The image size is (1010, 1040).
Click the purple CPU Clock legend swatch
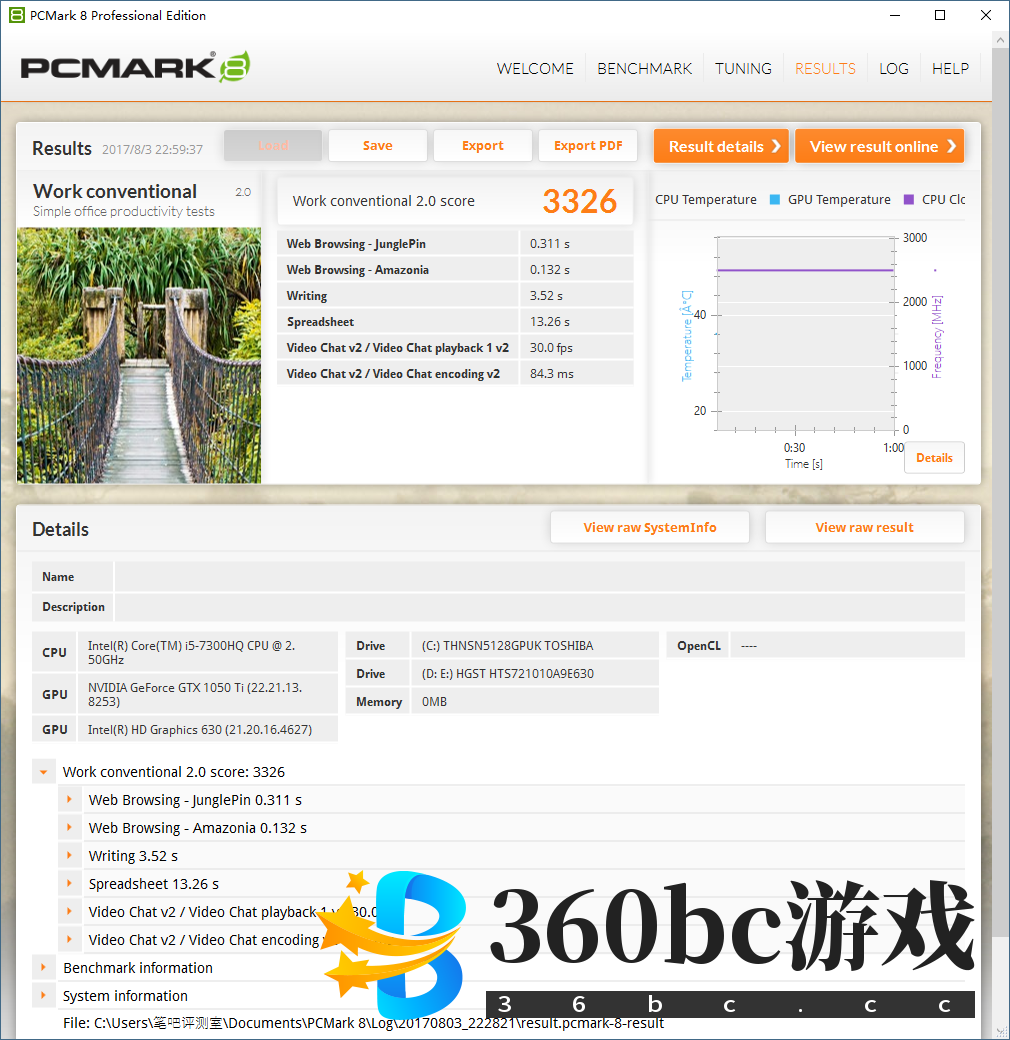click(909, 200)
